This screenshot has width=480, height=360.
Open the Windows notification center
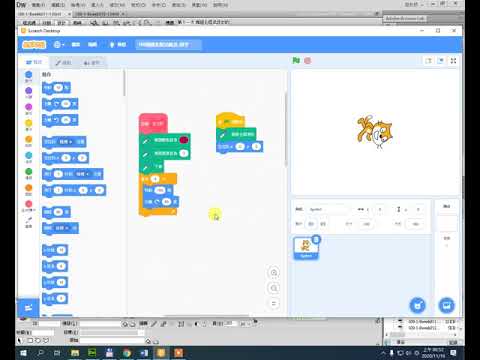[453, 353]
